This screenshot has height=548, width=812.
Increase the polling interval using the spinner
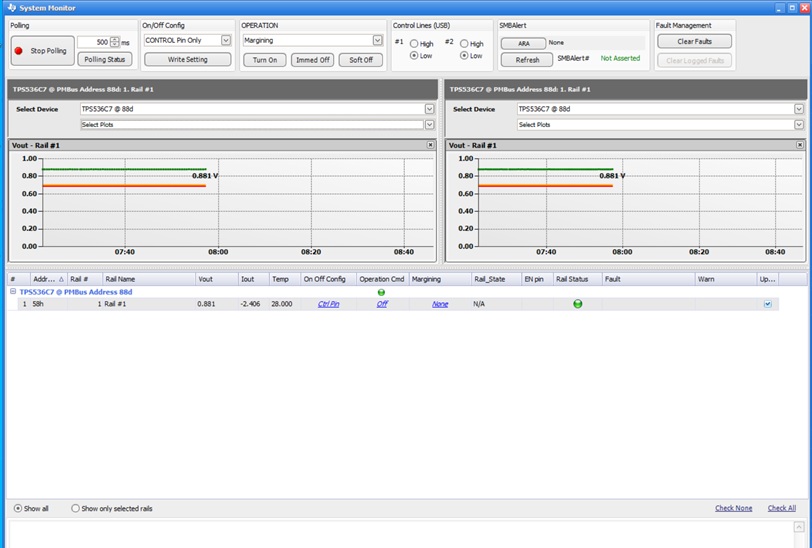(x=115, y=39)
